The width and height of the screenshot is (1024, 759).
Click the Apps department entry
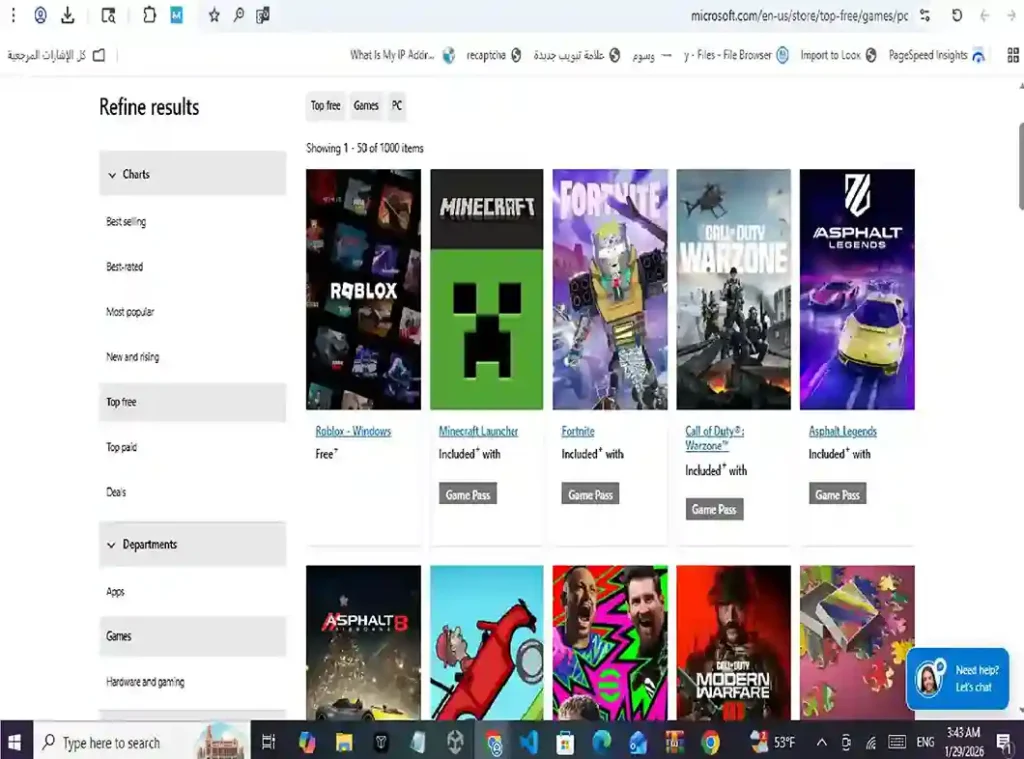114,591
